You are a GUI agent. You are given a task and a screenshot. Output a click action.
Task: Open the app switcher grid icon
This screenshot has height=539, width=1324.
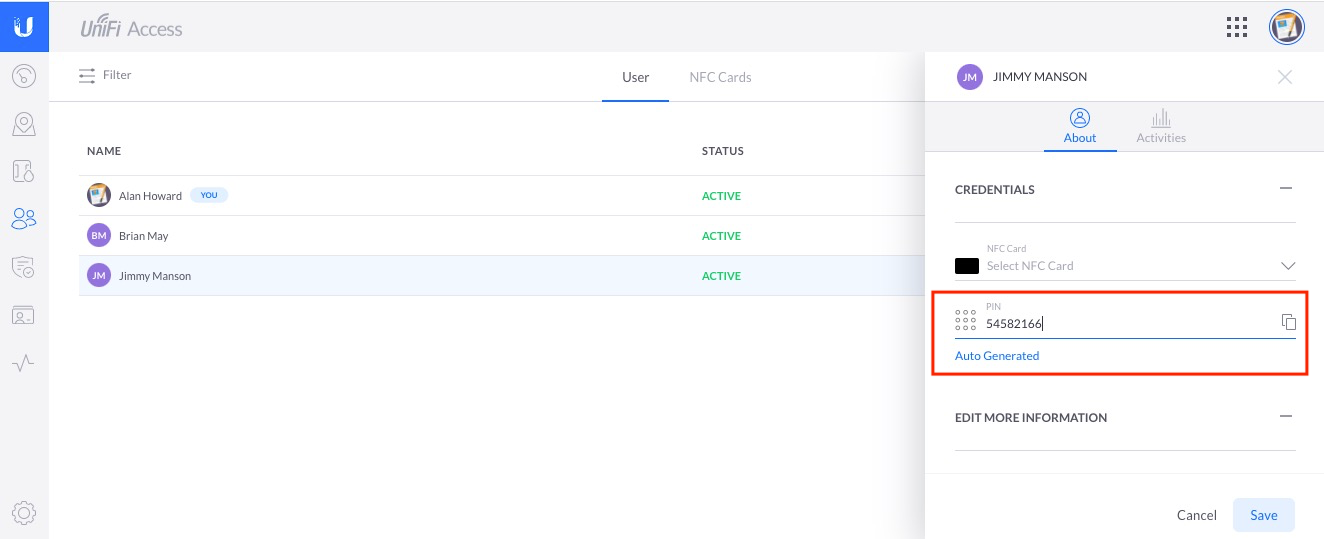point(1237,27)
